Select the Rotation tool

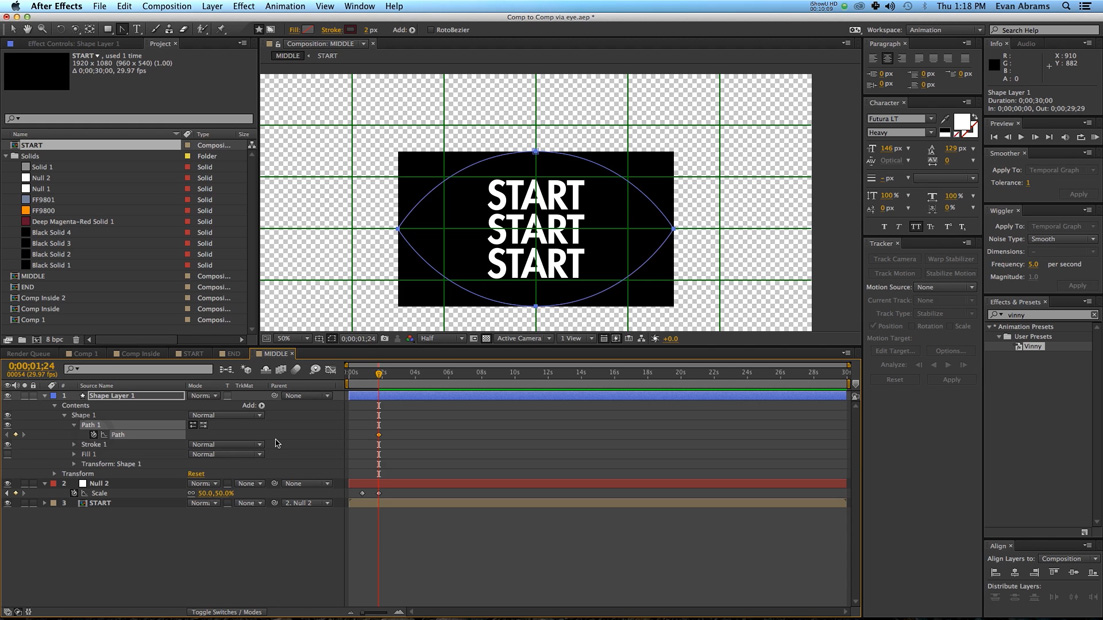click(60, 30)
